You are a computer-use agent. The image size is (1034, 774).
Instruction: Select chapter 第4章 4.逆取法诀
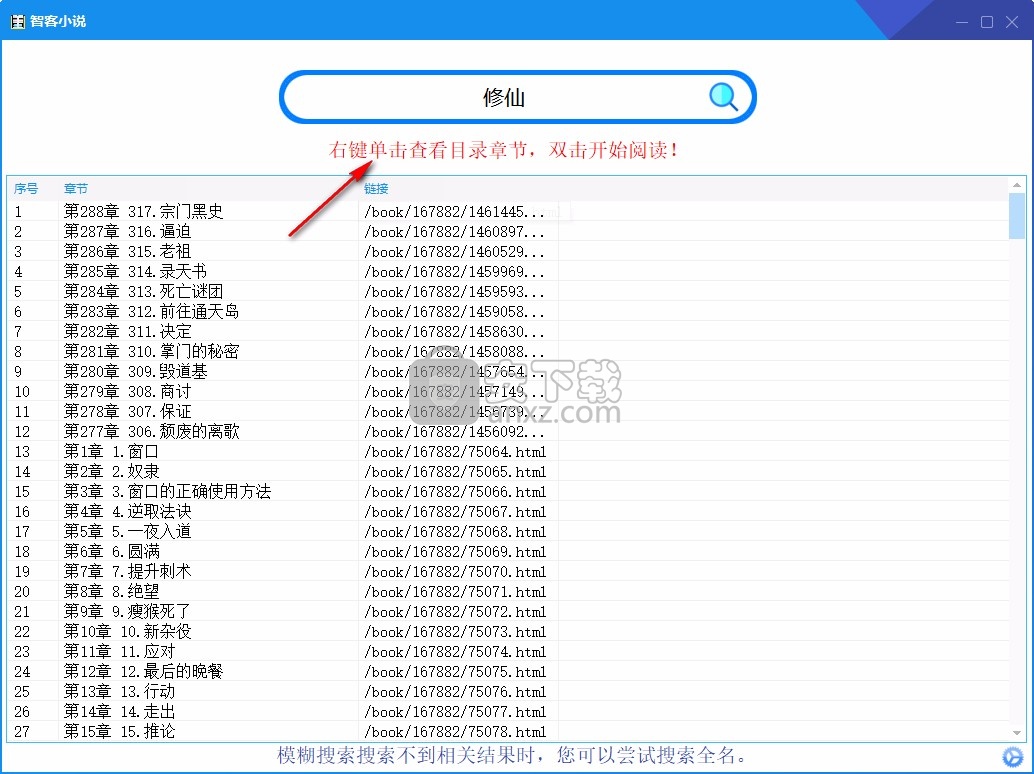(127, 511)
